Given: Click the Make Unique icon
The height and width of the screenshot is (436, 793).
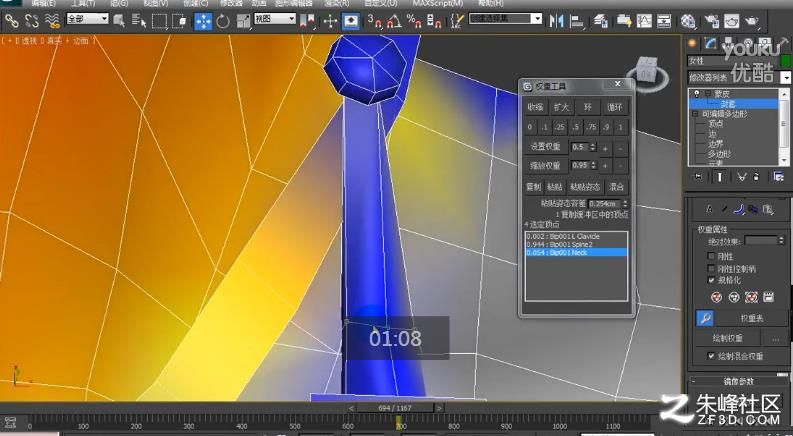Looking at the screenshot, I should tap(741, 177).
